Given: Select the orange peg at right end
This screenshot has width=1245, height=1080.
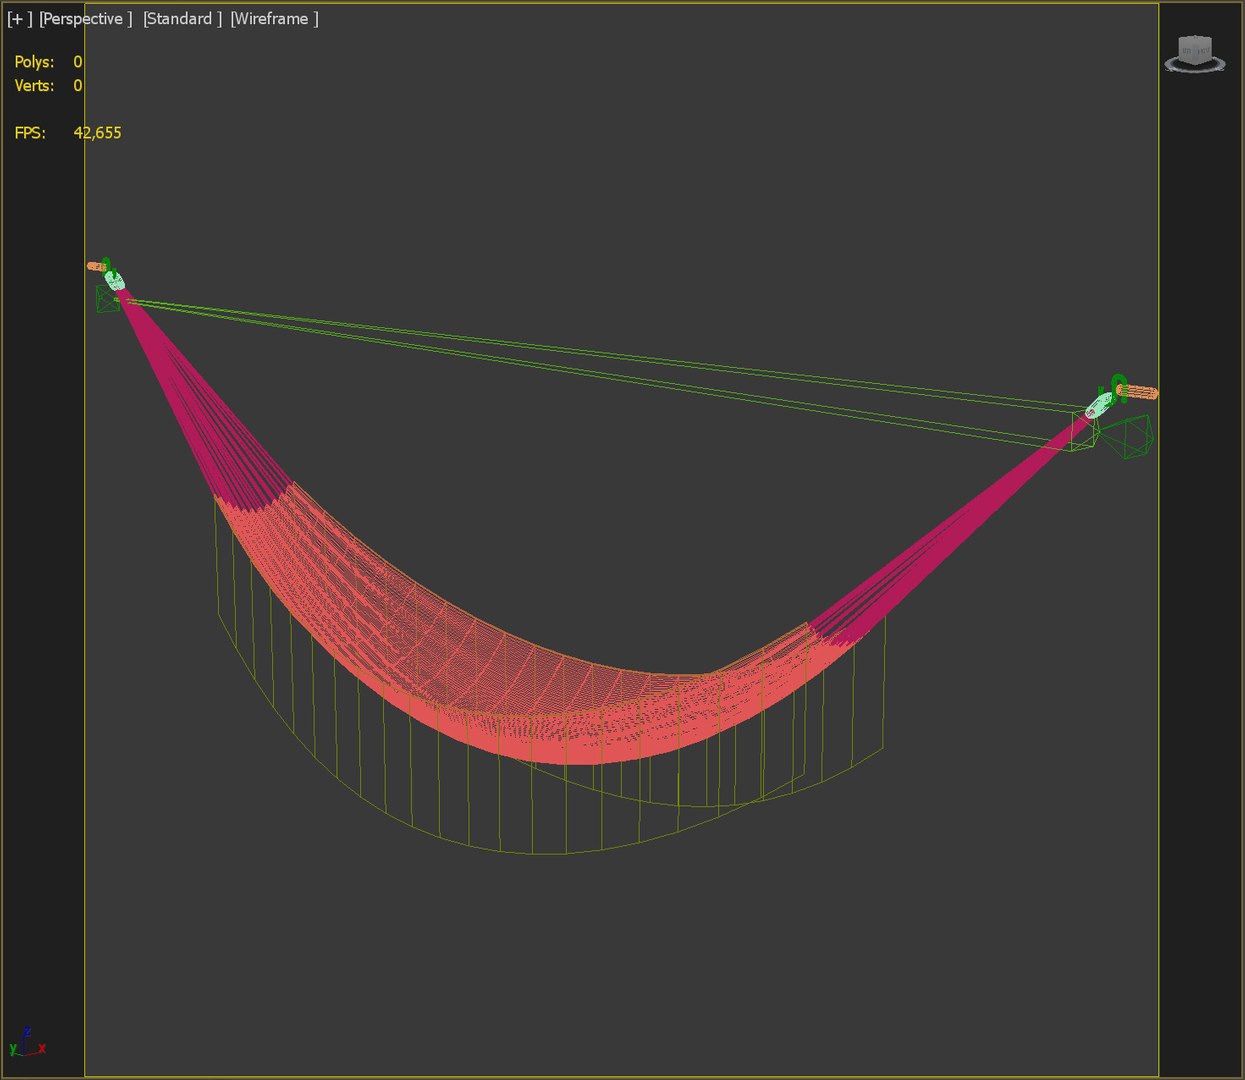Looking at the screenshot, I should pyautogui.click(x=1142, y=392).
